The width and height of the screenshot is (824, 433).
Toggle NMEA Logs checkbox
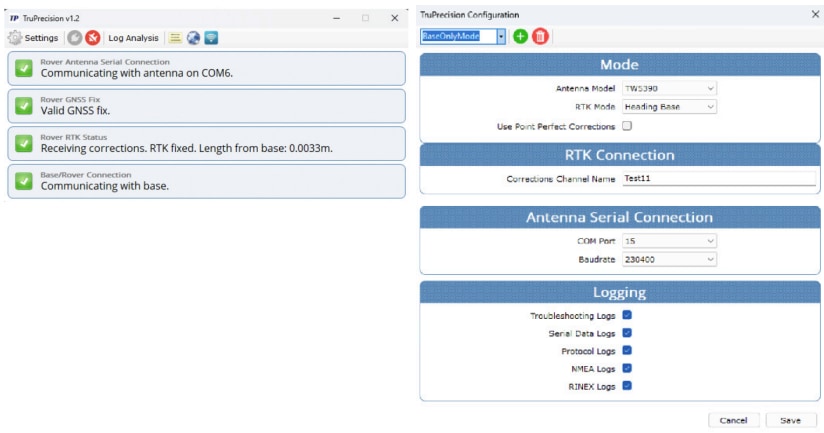627,368
